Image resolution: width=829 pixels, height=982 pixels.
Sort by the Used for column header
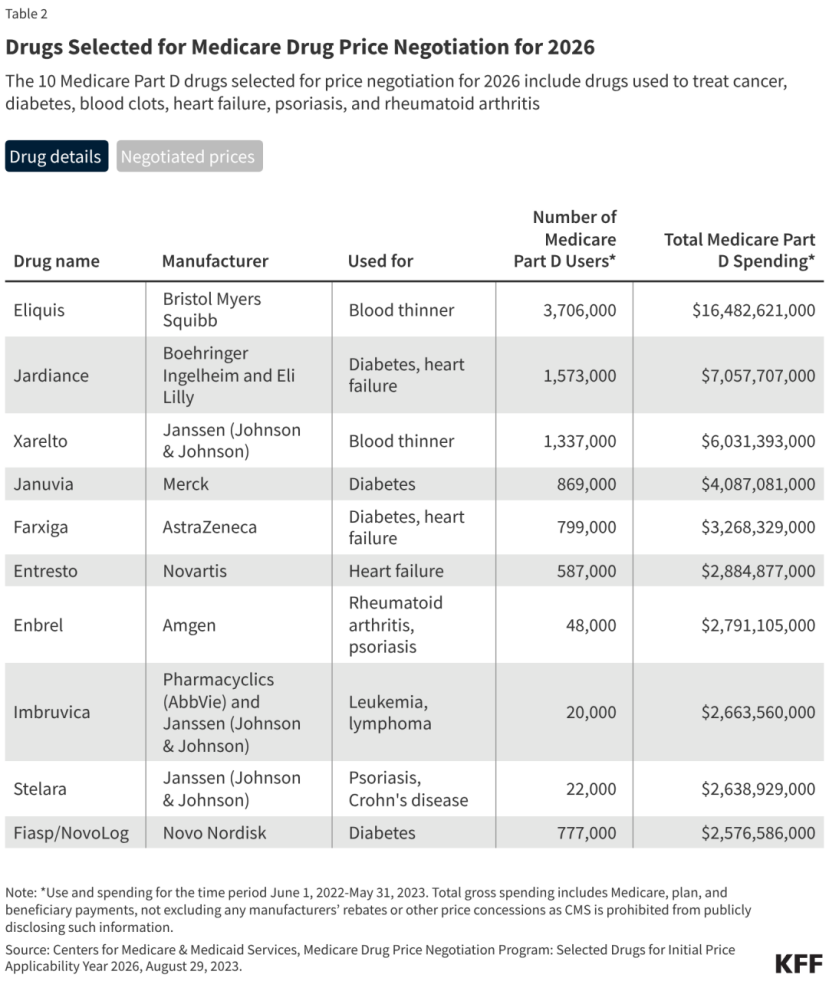380,261
